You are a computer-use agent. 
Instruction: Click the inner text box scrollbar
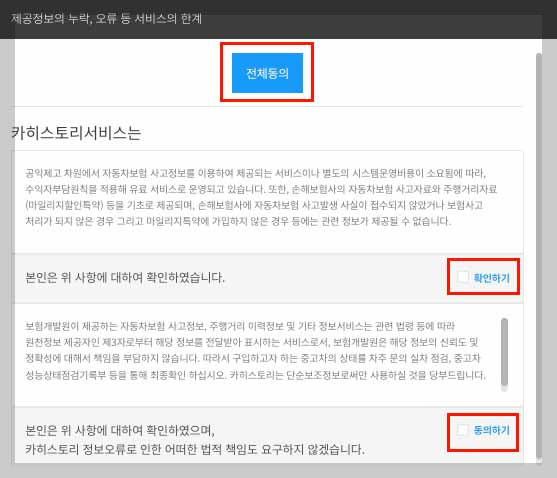pyautogui.click(x=504, y=352)
